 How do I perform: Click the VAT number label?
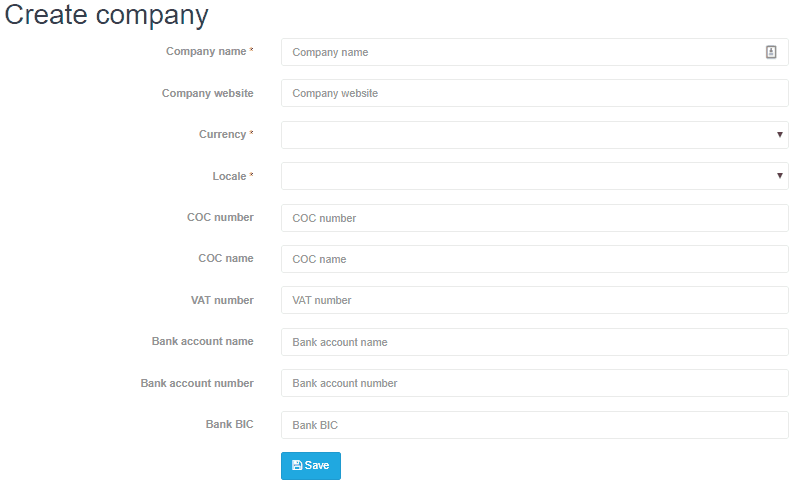pyautogui.click(x=222, y=300)
